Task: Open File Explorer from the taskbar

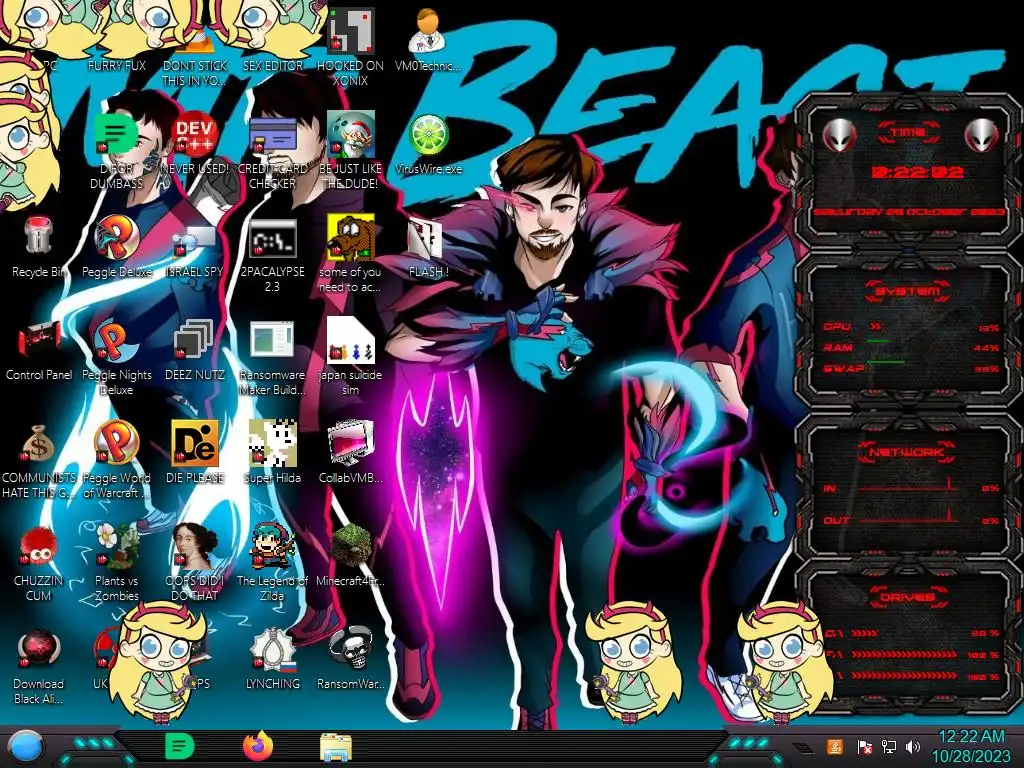Action: 336,747
